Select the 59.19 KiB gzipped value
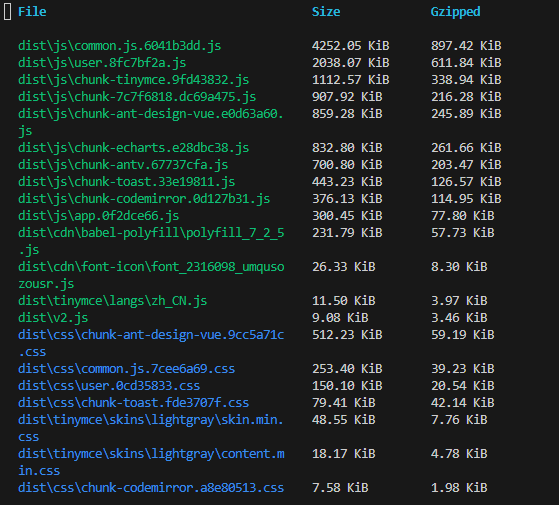Screen dimensions: 559x505 click(462, 335)
